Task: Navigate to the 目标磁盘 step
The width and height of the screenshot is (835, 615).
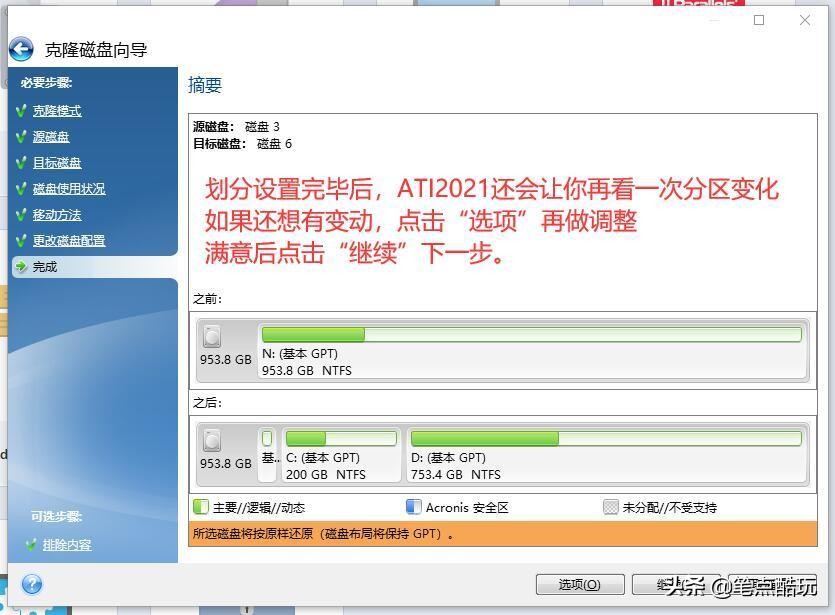Action: point(56,162)
